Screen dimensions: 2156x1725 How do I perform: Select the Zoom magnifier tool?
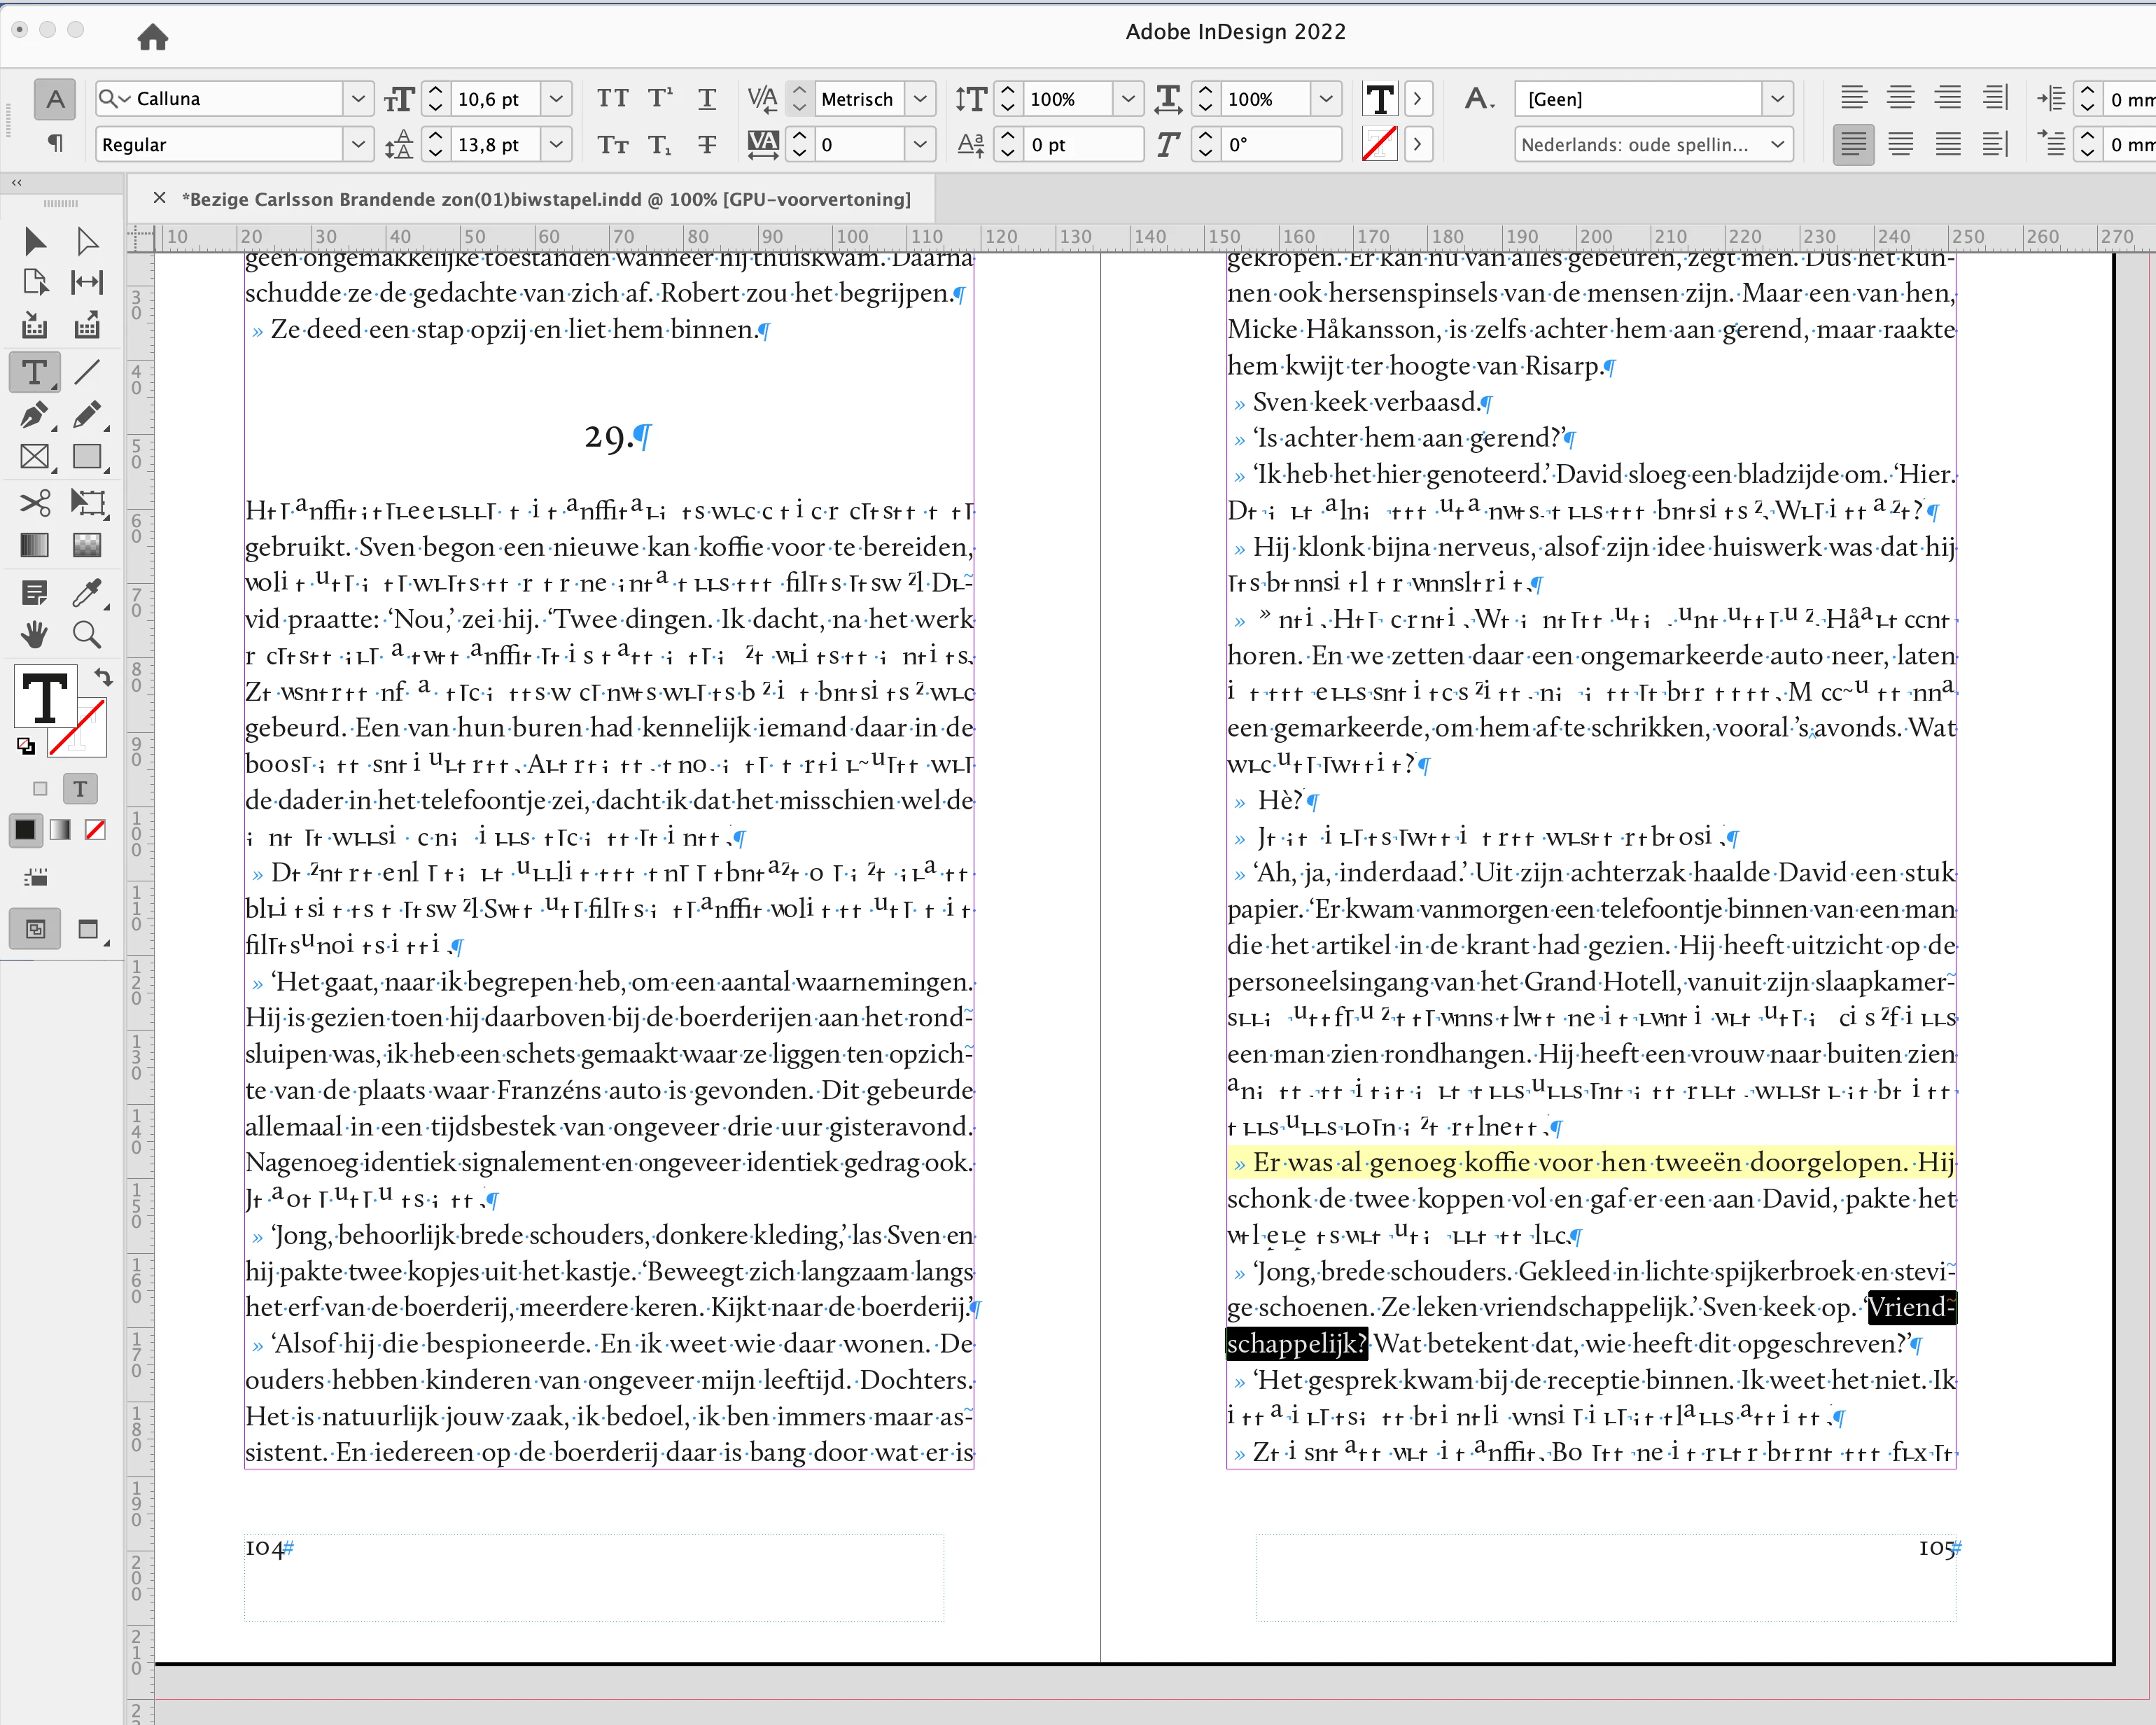87,634
